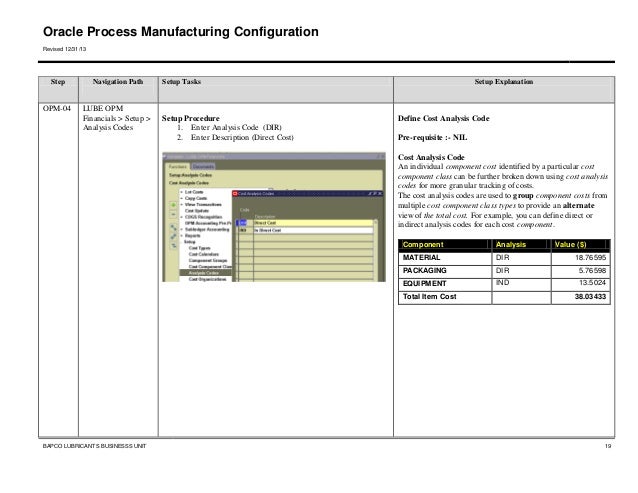Select the Setup tree item
The image size is (638, 493).
click(190, 242)
